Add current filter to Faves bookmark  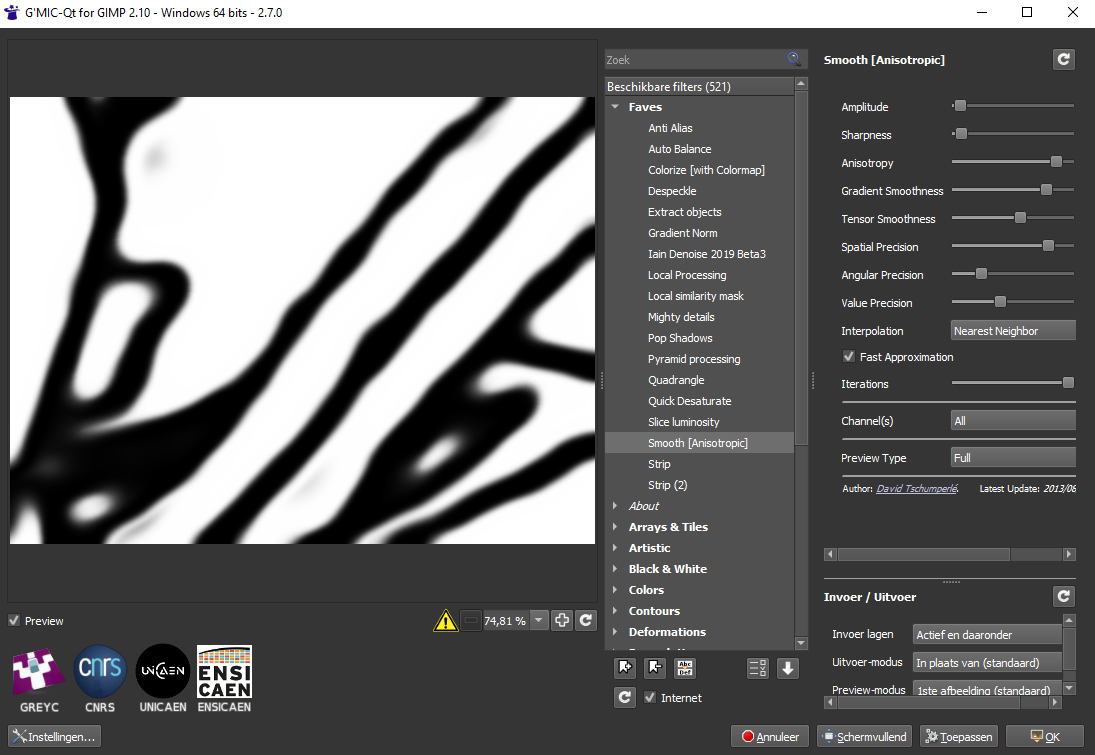tap(625, 668)
